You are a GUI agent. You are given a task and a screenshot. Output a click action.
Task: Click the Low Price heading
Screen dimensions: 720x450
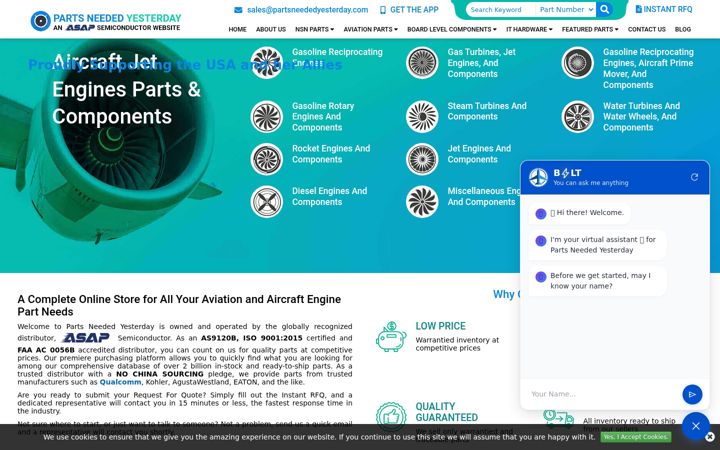[x=440, y=326]
